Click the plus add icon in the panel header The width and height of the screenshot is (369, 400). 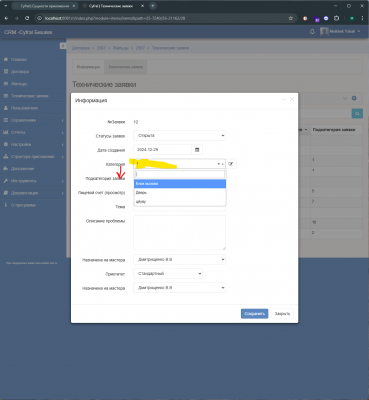(354, 98)
